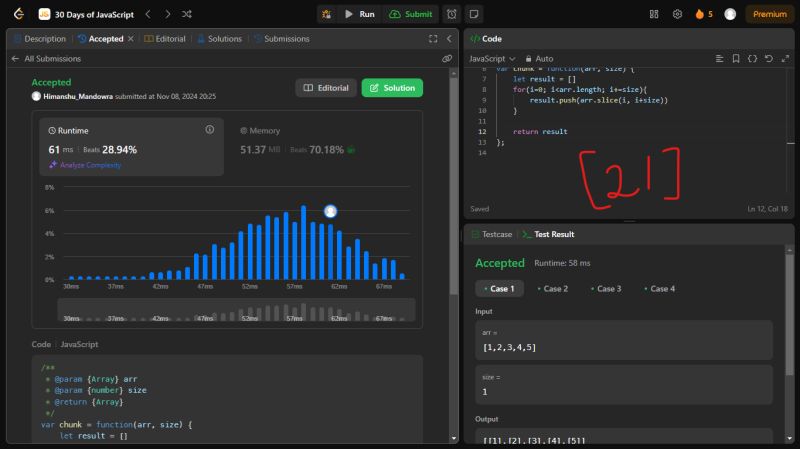Image resolution: width=800 pixels, height=449 pixels.
Task: Select Case 2
Action: [553, 289]
